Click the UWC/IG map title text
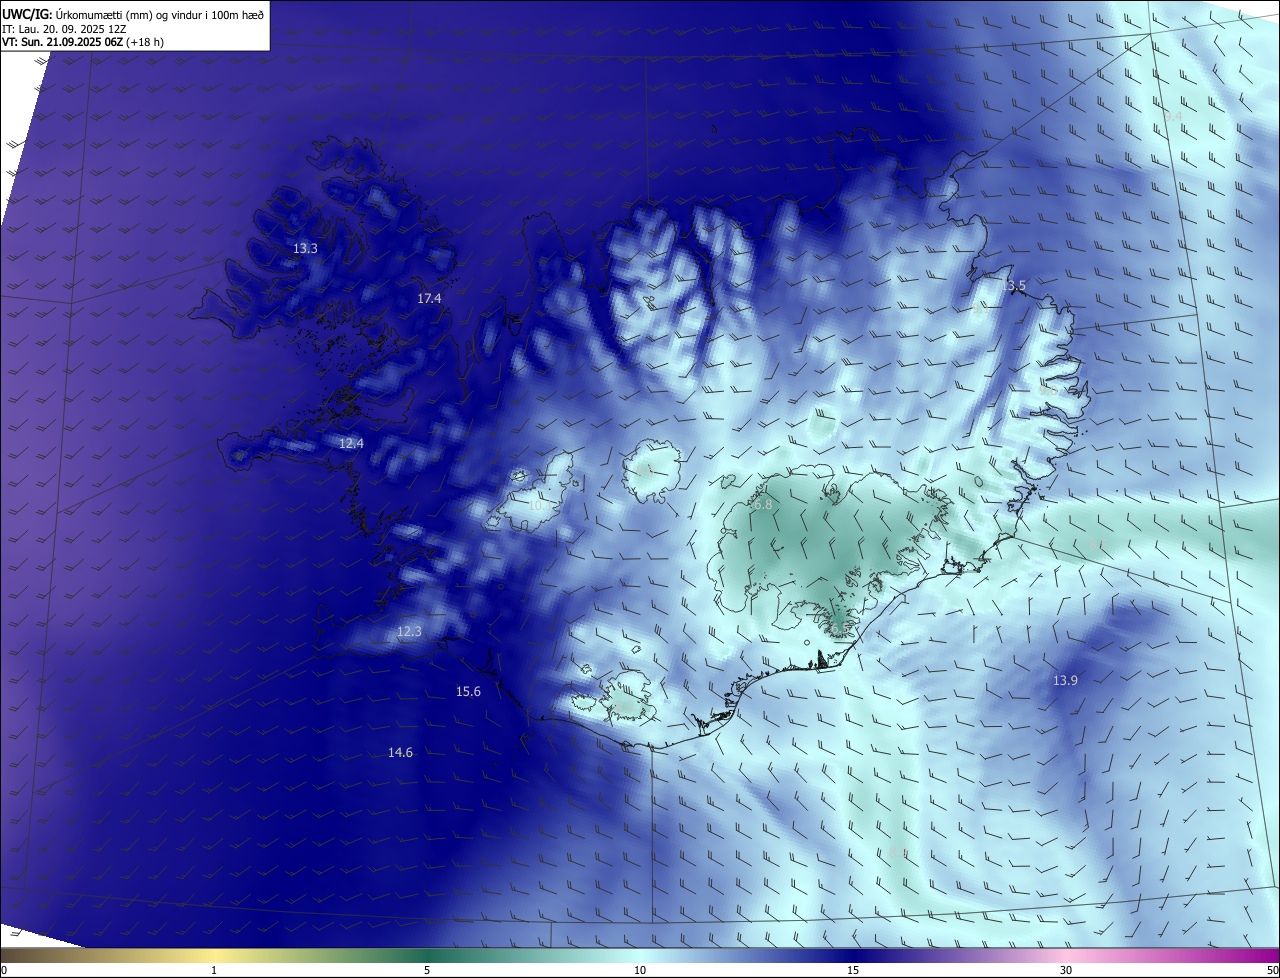This screenshot has height=978, width=1280. pyautogui.click(x=133, y=14)
